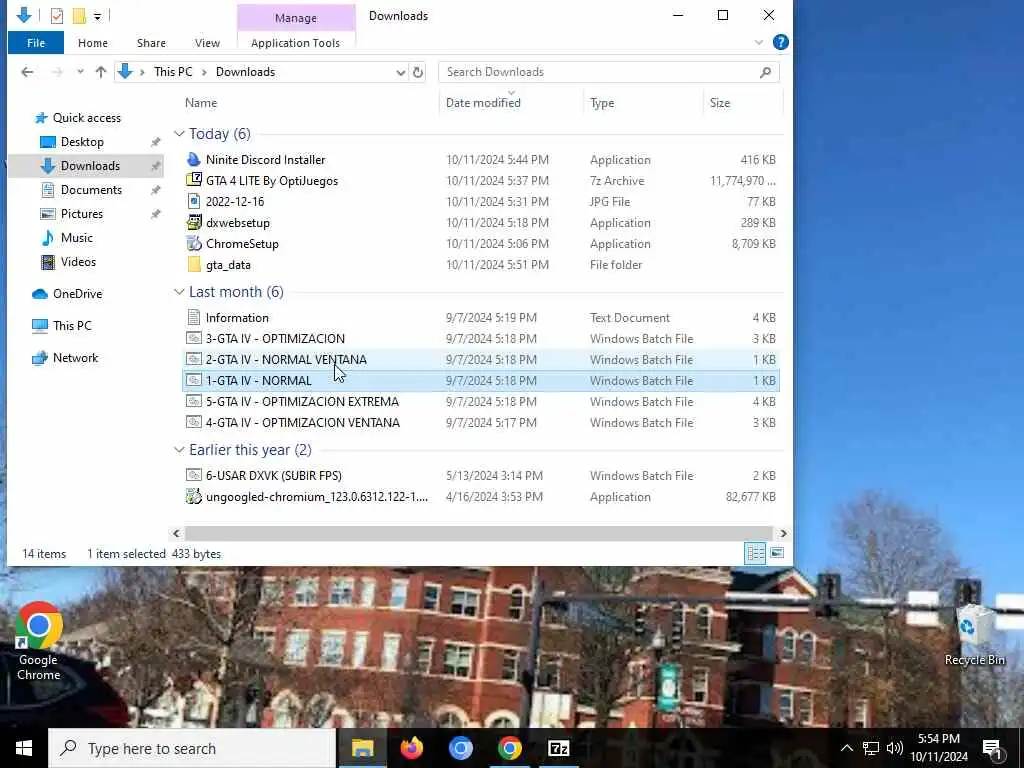Open the Notification center icon

(991, 748)
